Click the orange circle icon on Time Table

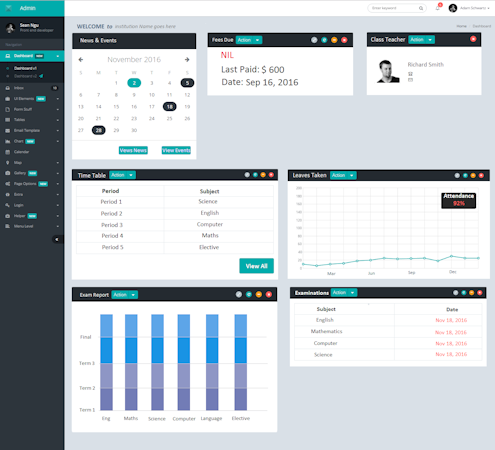point(263,175)
